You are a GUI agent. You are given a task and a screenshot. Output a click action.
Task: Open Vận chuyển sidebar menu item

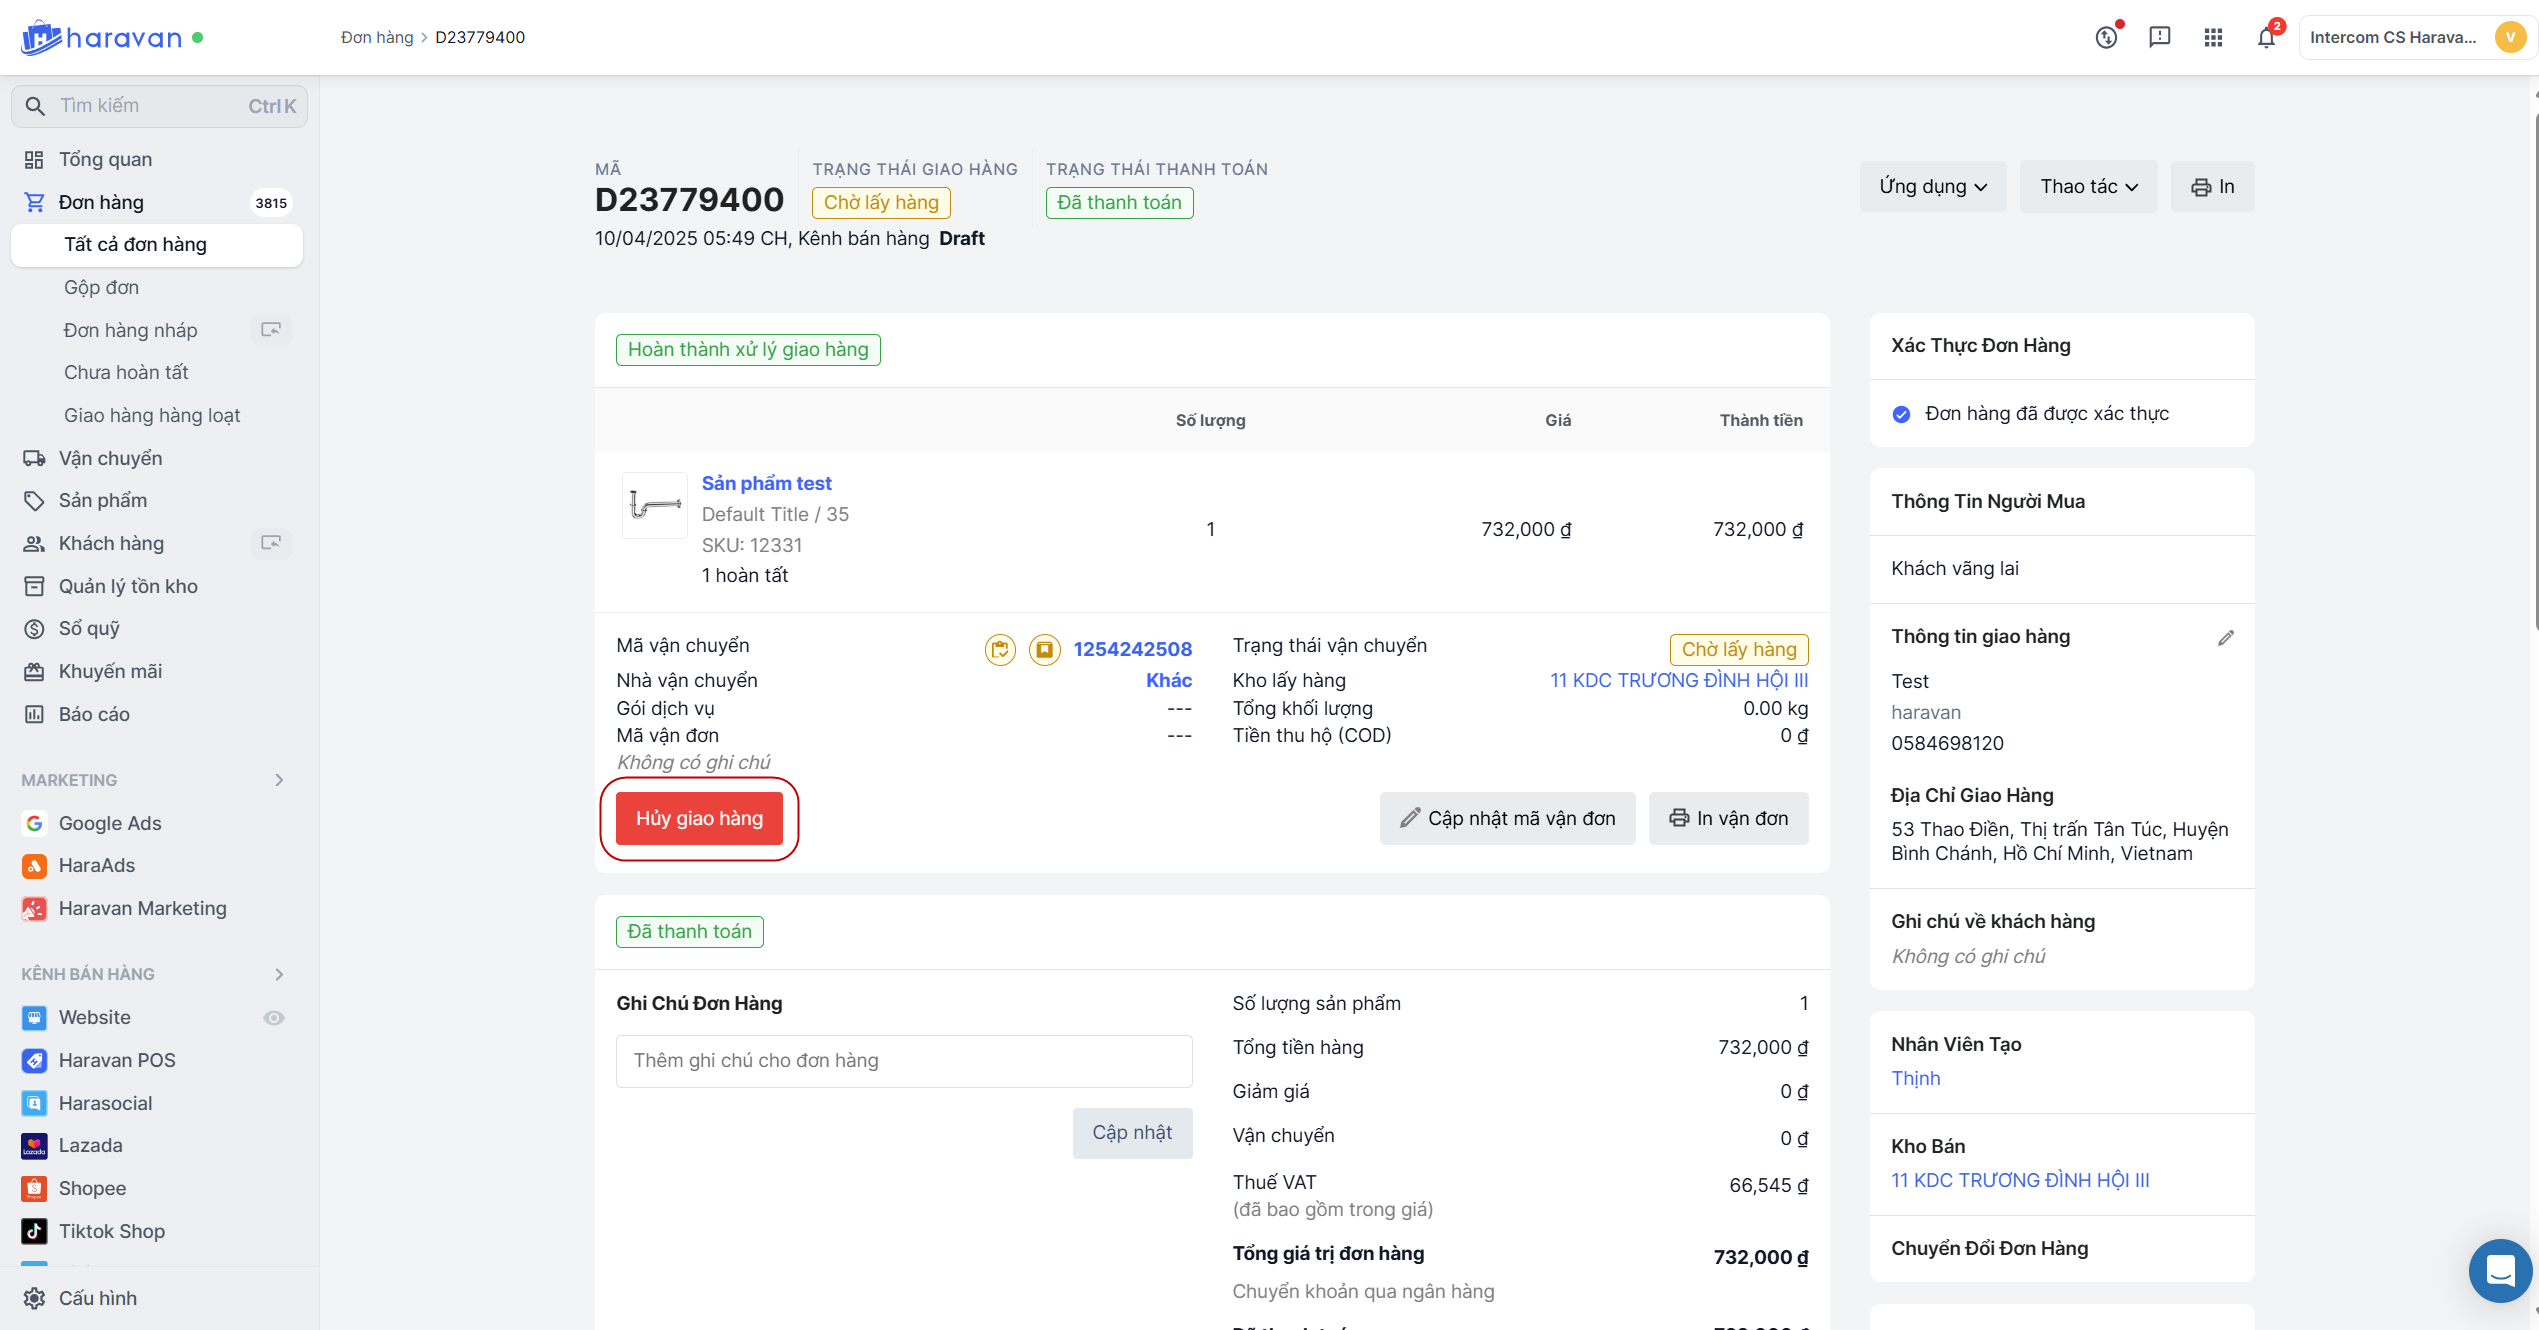110,459
